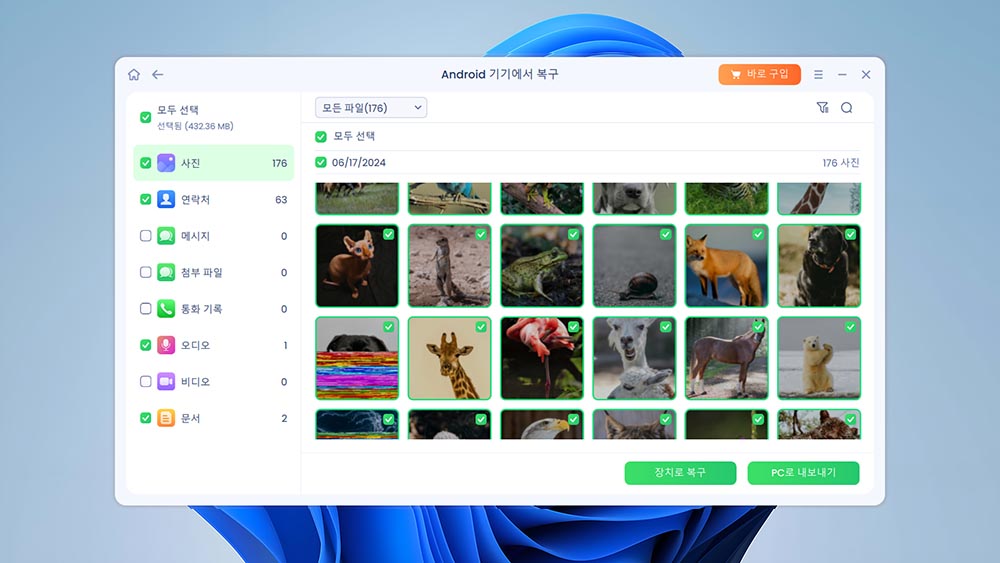
Task: Click the purple 비디오 camera icon
Action: point(166,381)
